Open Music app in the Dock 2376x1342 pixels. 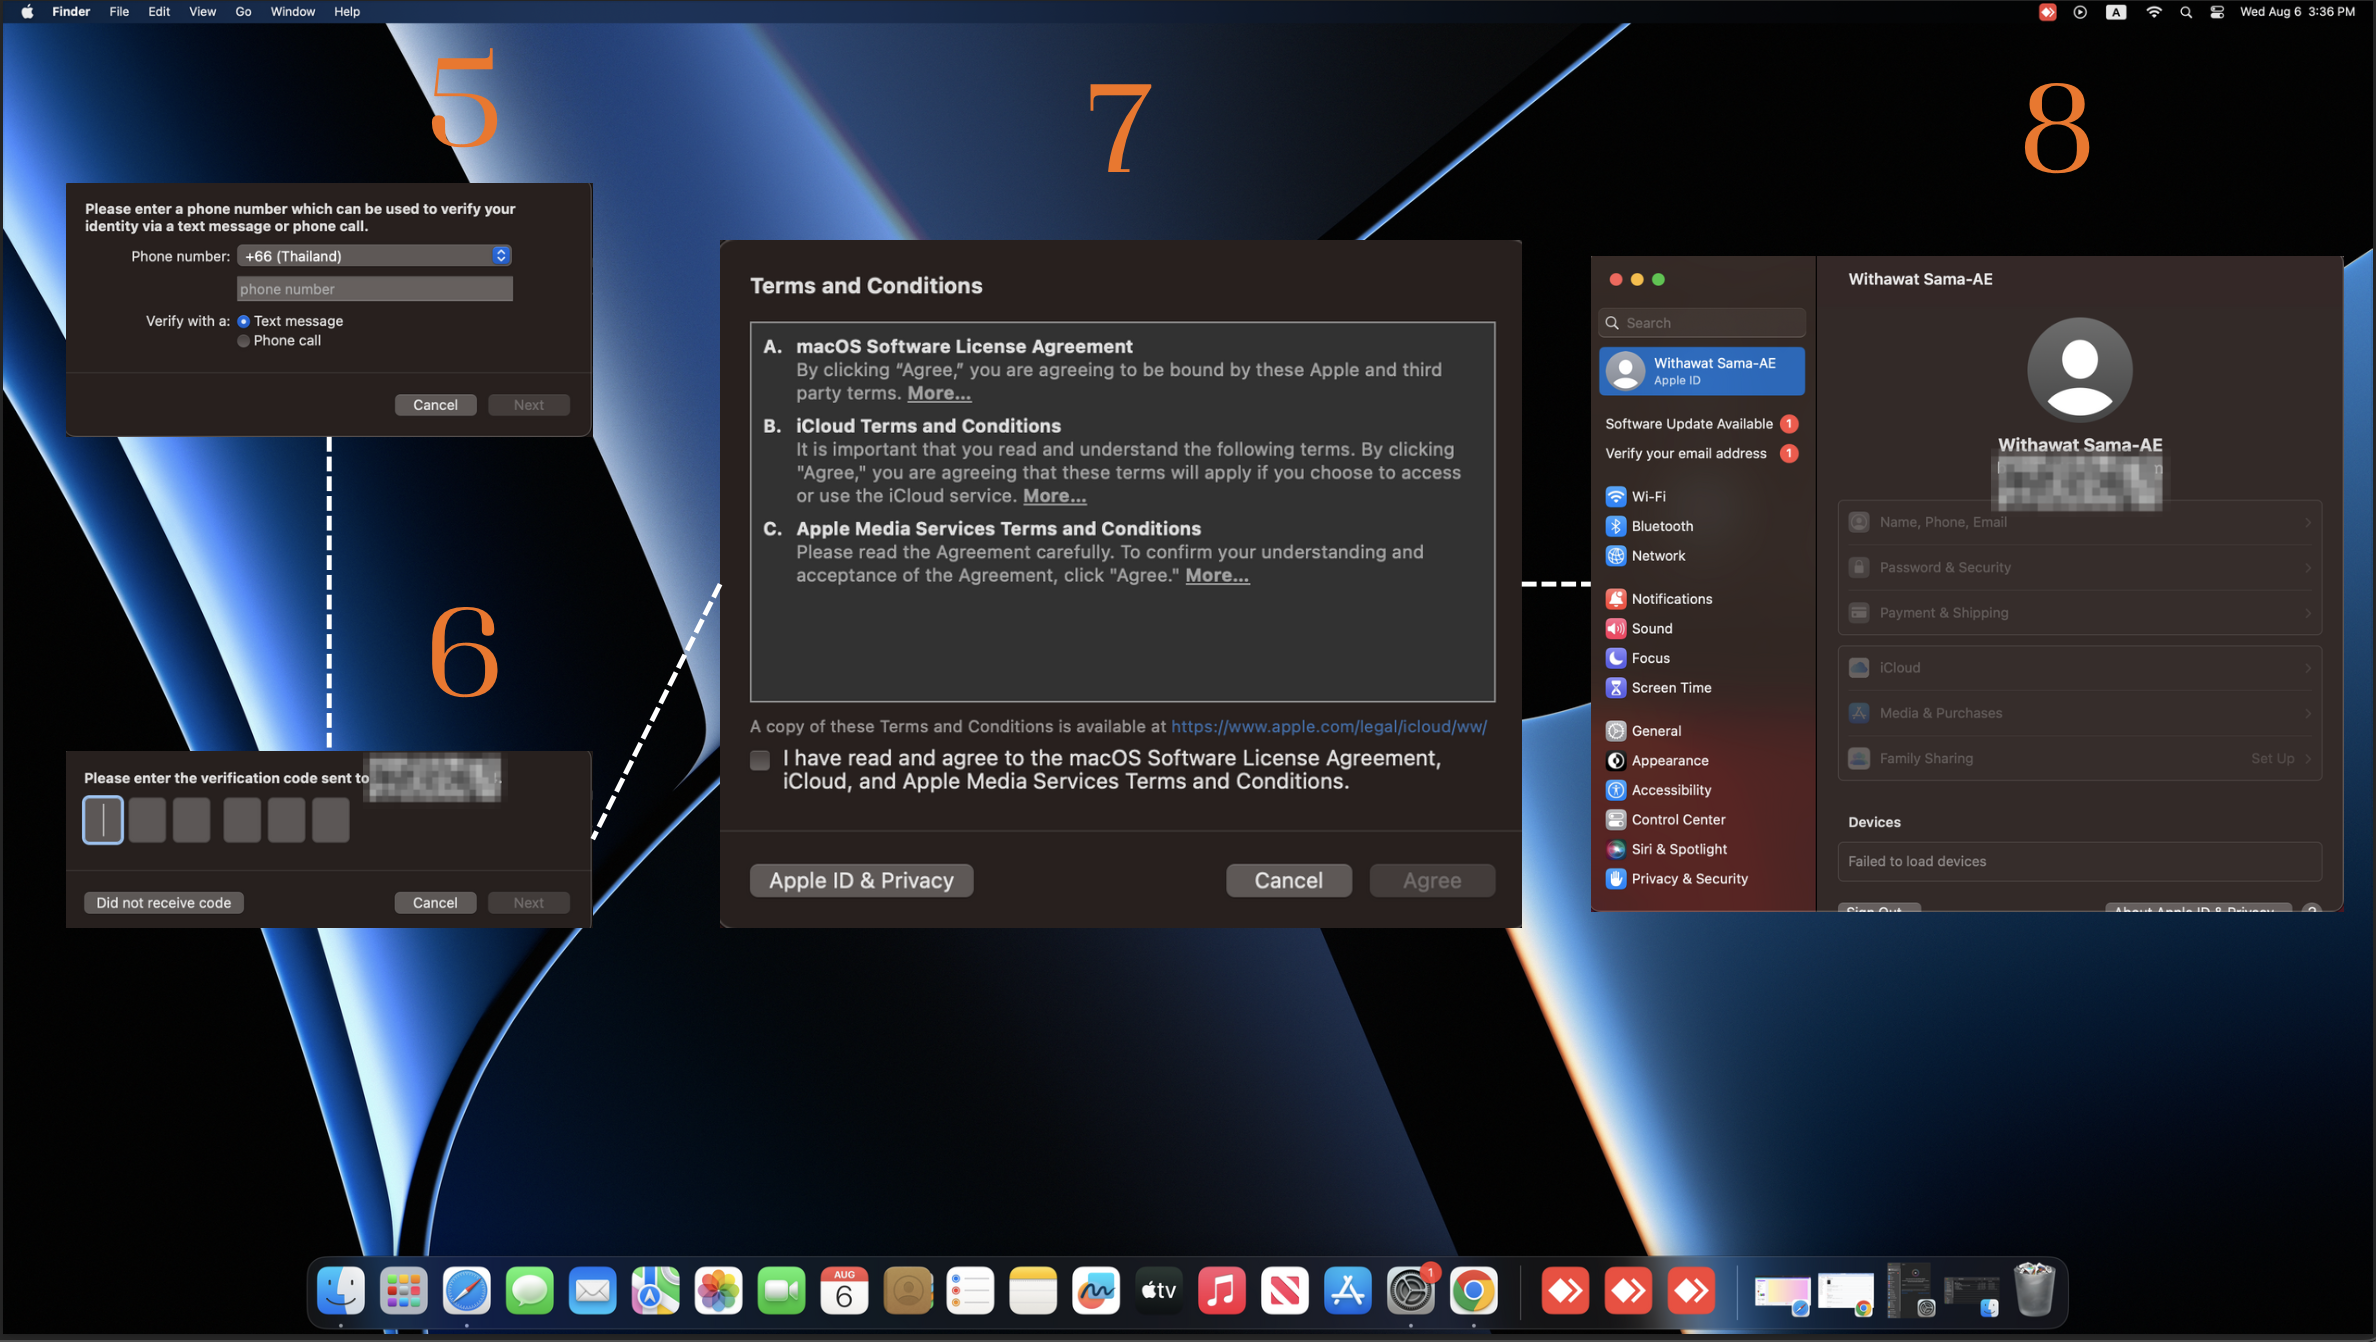[1222, 1291]
